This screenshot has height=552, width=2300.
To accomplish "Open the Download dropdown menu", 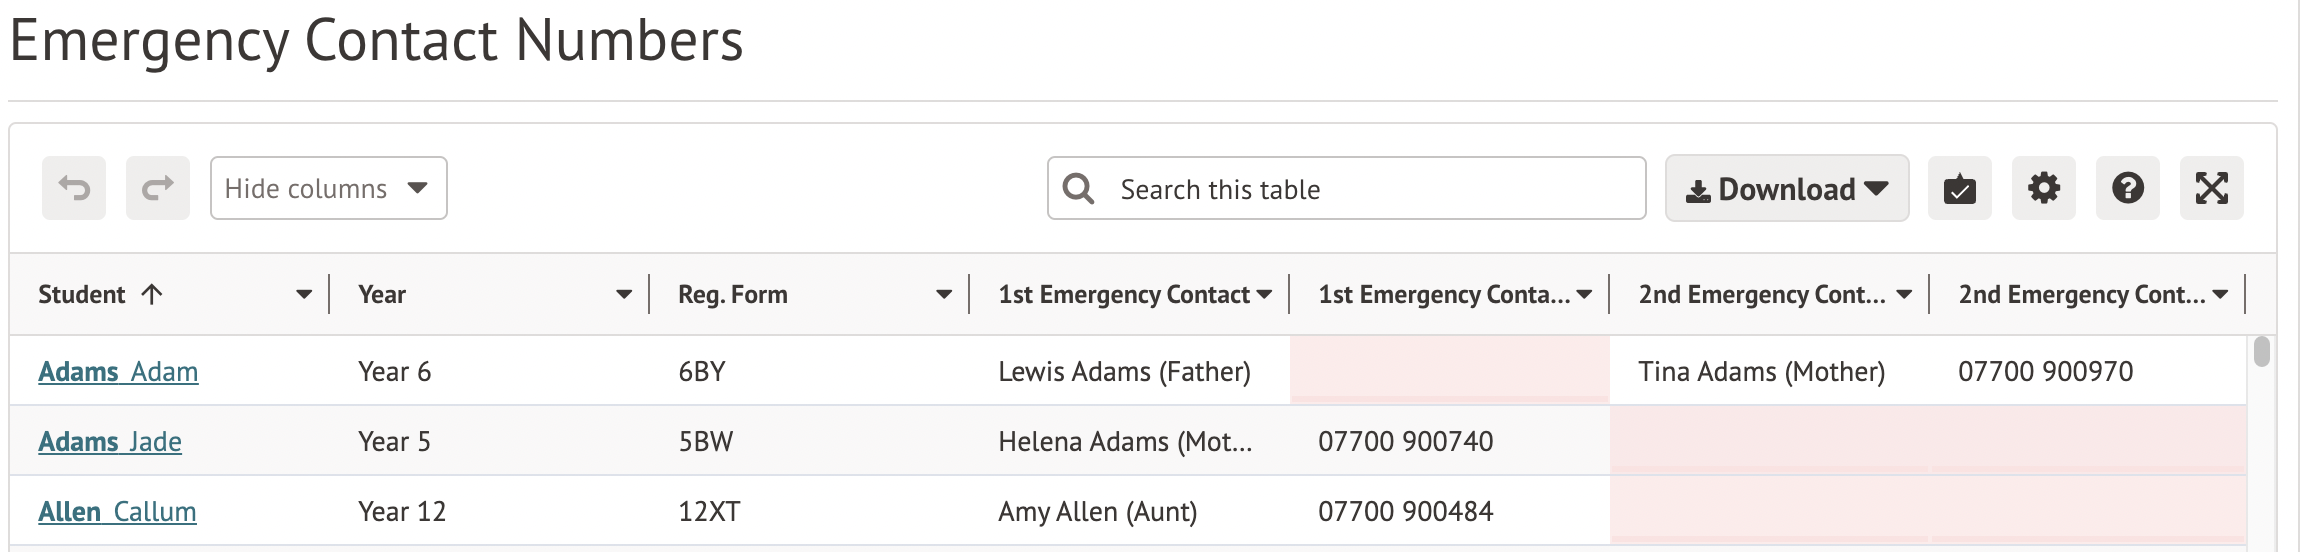I will click(x=1786, y=188).
